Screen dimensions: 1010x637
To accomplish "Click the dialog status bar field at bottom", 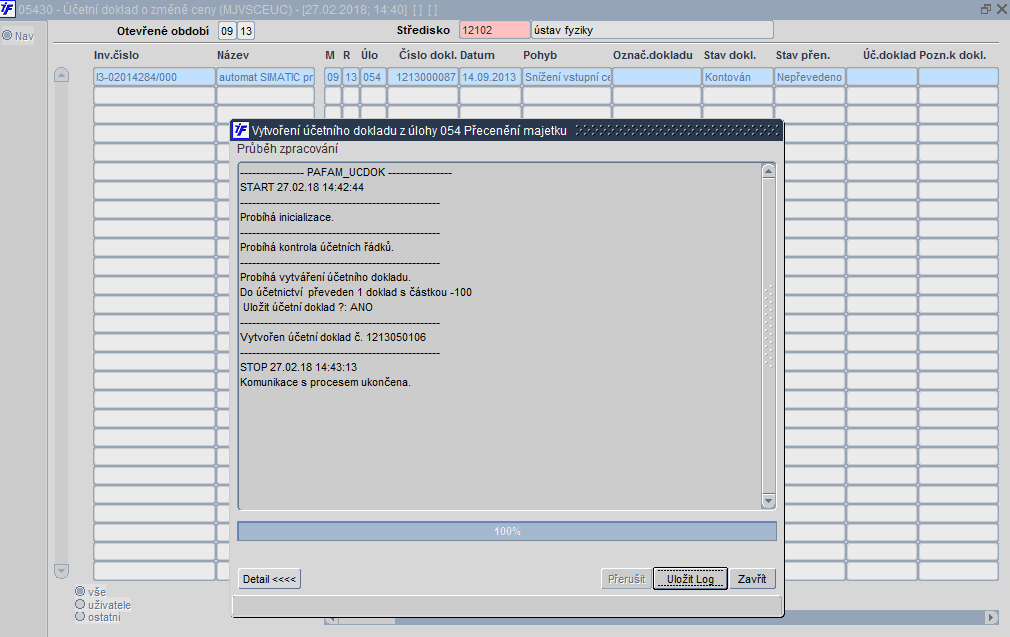I will [507, 605].
